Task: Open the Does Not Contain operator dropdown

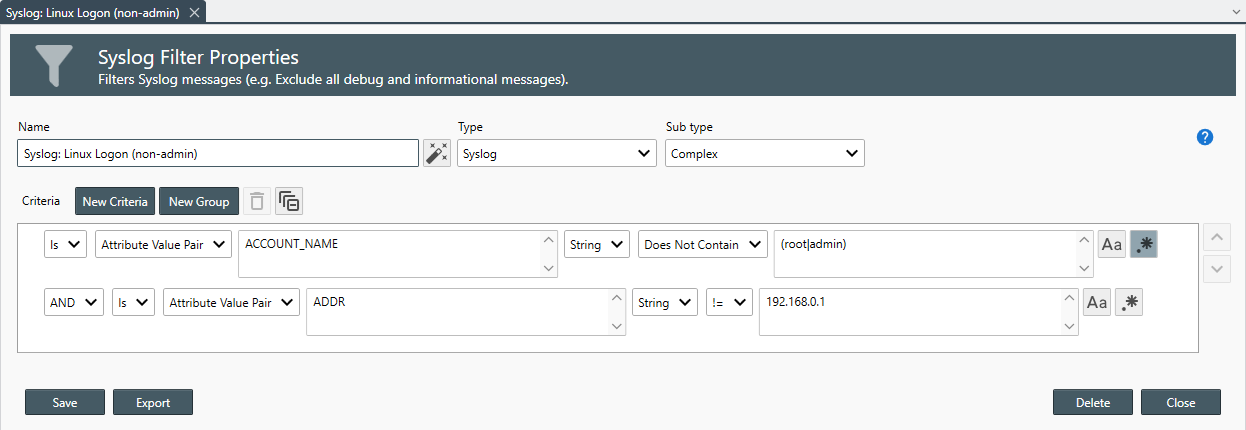Action: [702, 245]
